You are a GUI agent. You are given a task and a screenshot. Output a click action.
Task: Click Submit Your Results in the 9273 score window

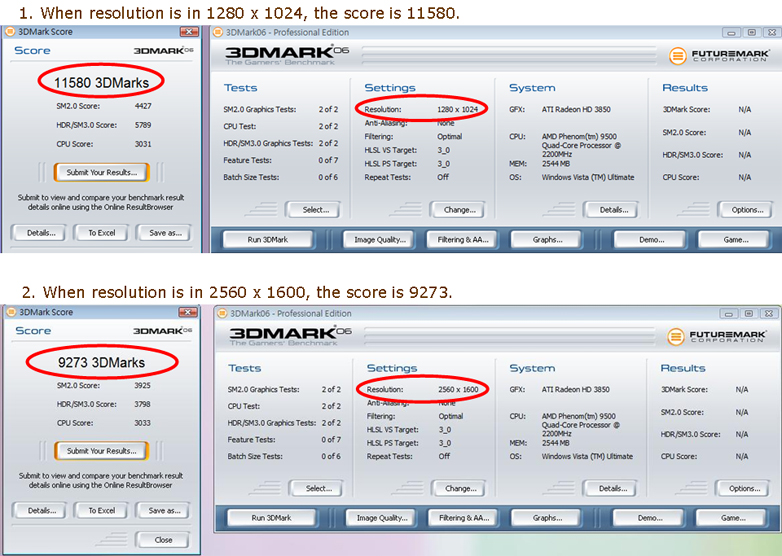pos(102,451)
